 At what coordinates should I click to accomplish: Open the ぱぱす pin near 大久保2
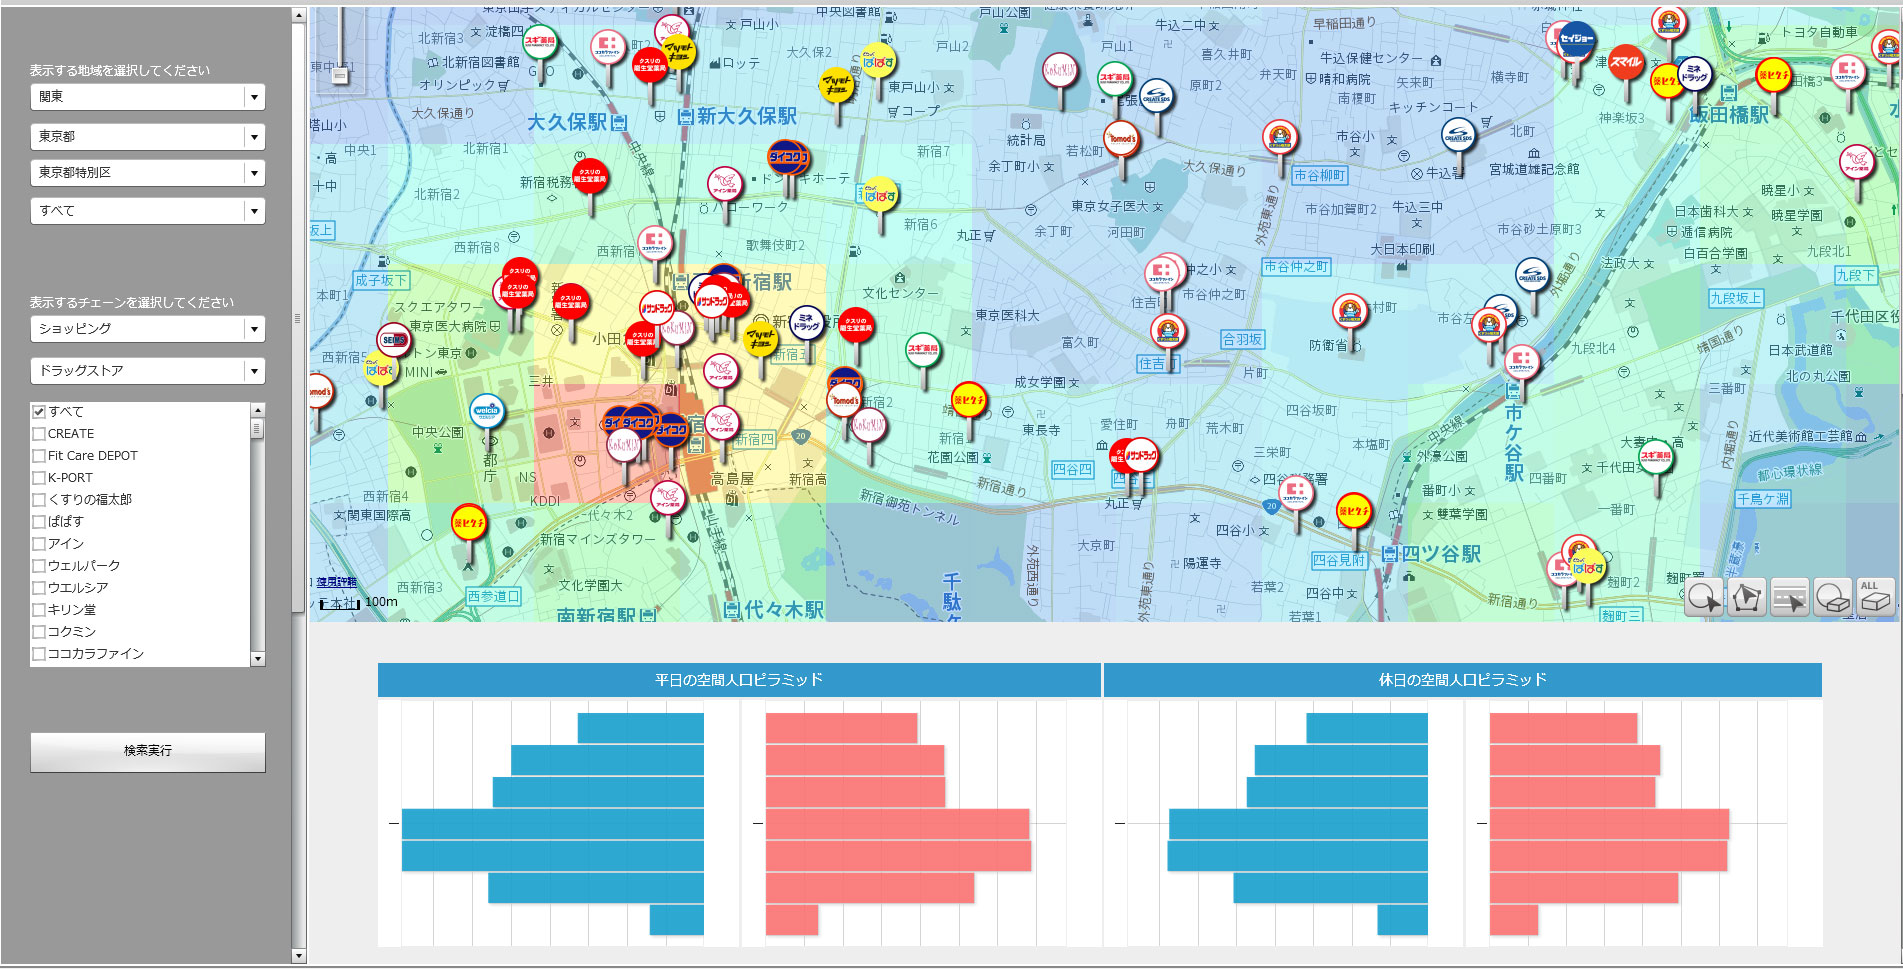point(878,61)
